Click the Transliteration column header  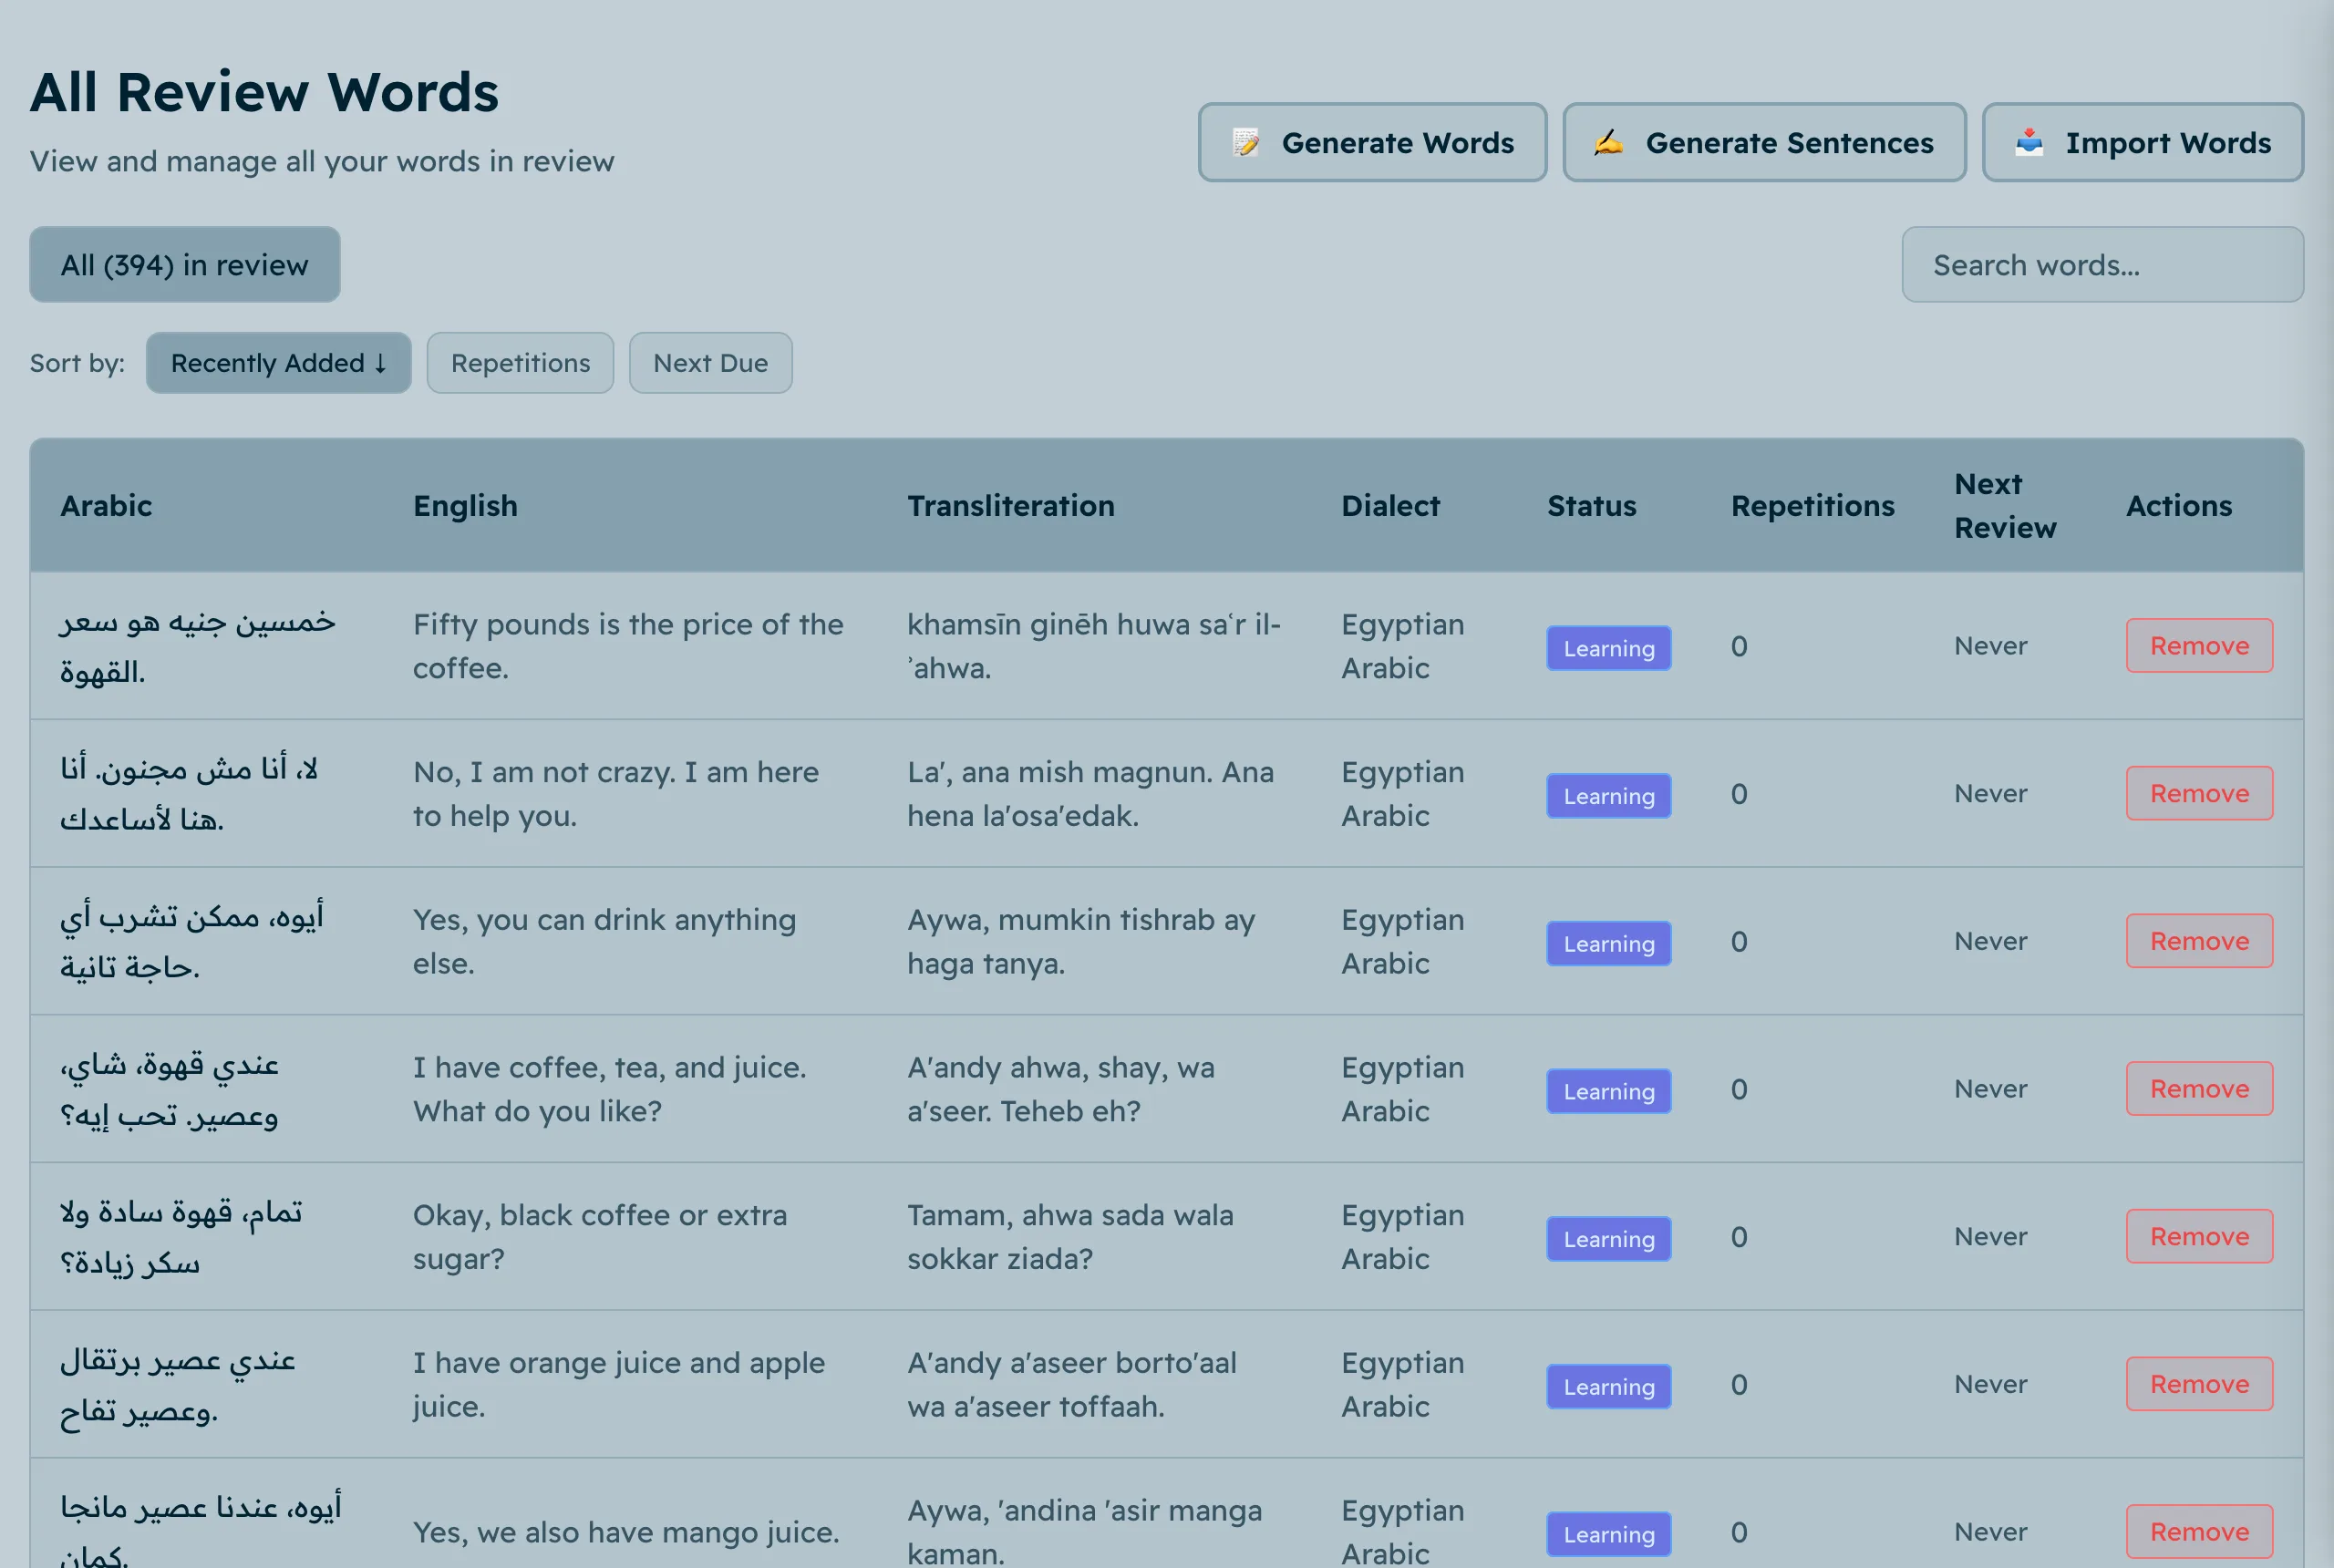tap(1010, 505)
